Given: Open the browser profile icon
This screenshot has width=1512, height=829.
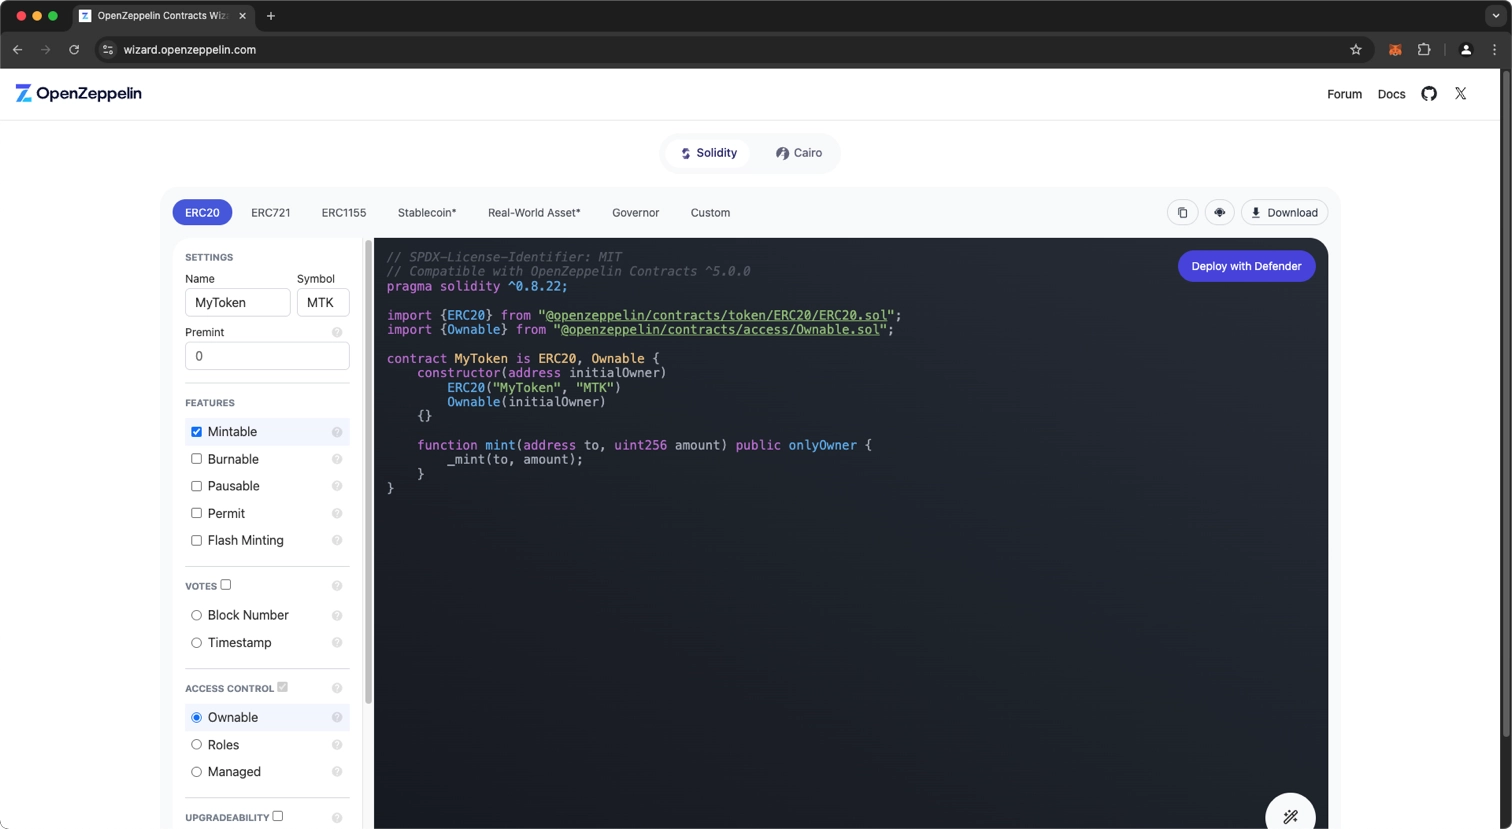Looking at the screenshot, I should (x=1466, y=50).
